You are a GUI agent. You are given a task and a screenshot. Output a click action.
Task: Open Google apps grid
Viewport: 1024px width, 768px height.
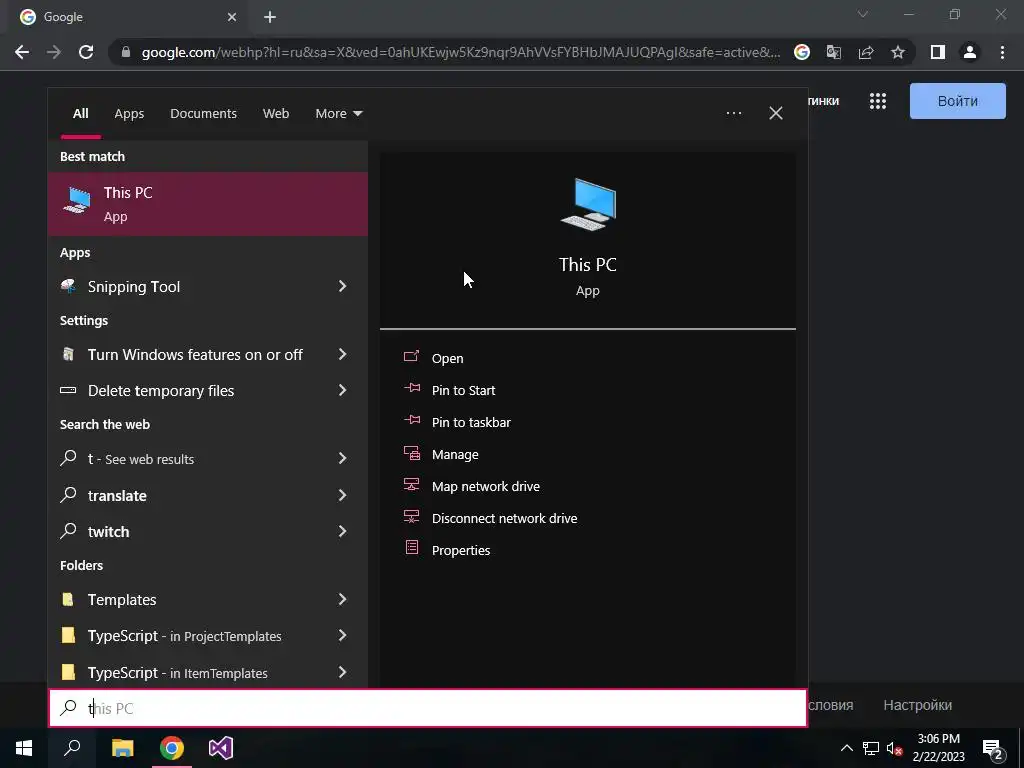tap(878, 101)
